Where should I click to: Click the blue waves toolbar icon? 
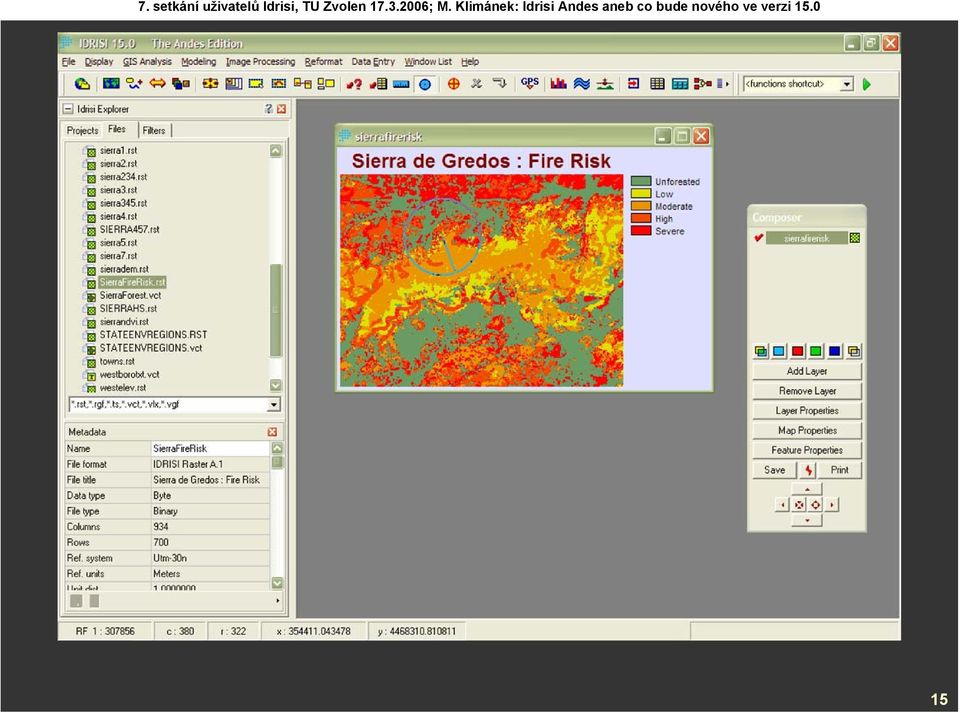581,84
